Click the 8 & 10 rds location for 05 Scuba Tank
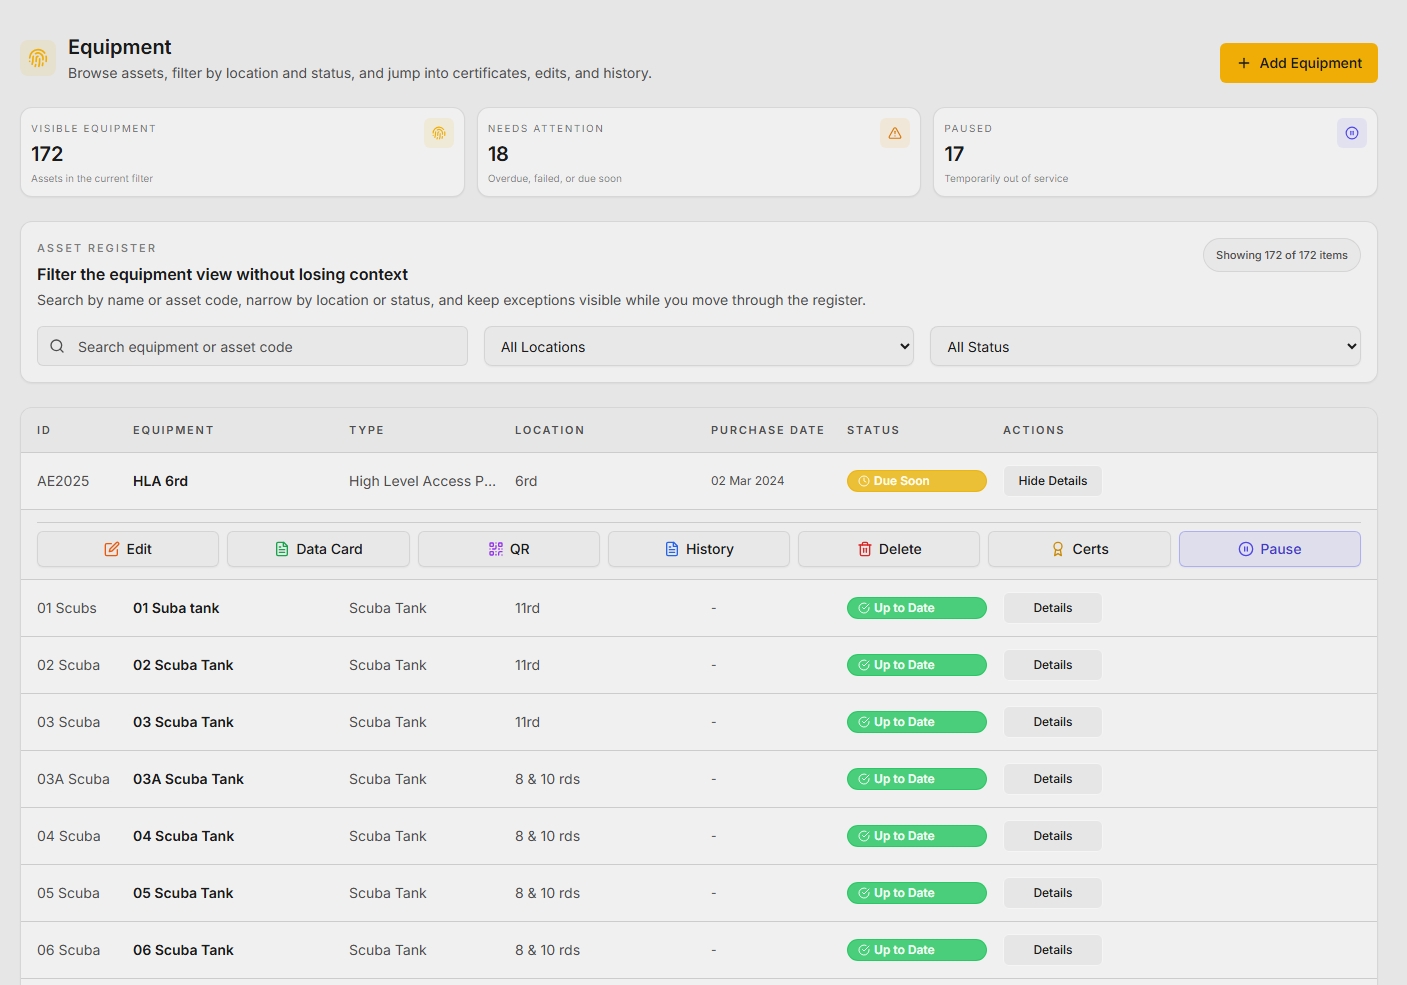The width and height of the screenshot is (1407, 985). (547, 893)
